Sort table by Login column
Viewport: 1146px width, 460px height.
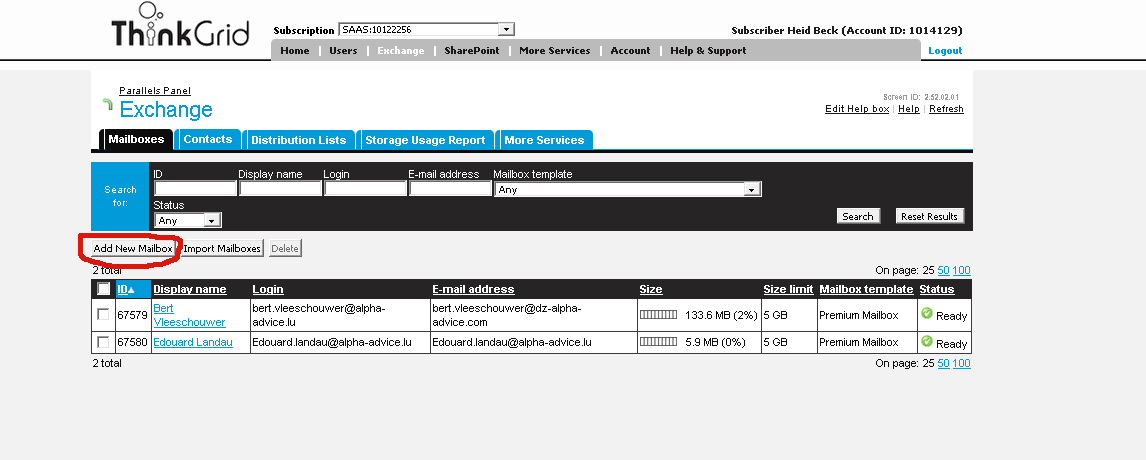[x=267, y=289]
